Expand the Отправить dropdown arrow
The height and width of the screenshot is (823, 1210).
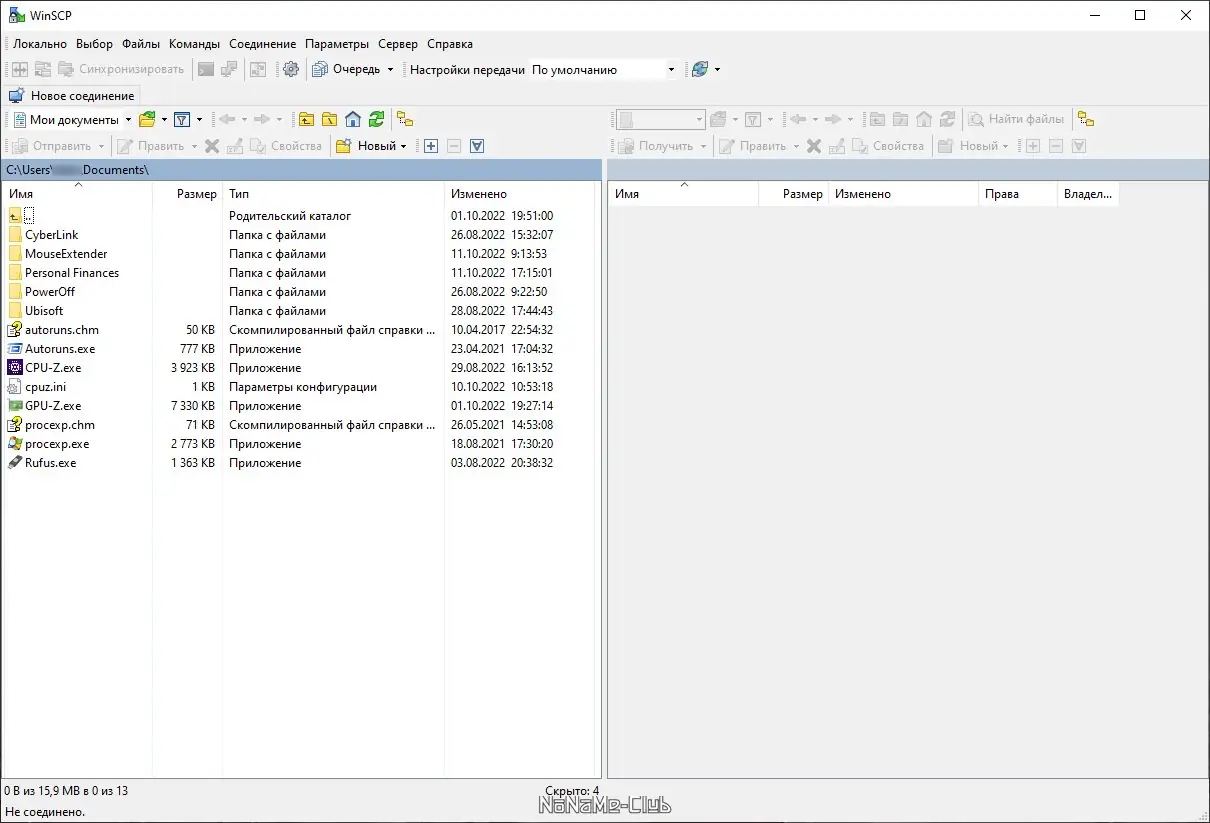[x=101, y=146]
